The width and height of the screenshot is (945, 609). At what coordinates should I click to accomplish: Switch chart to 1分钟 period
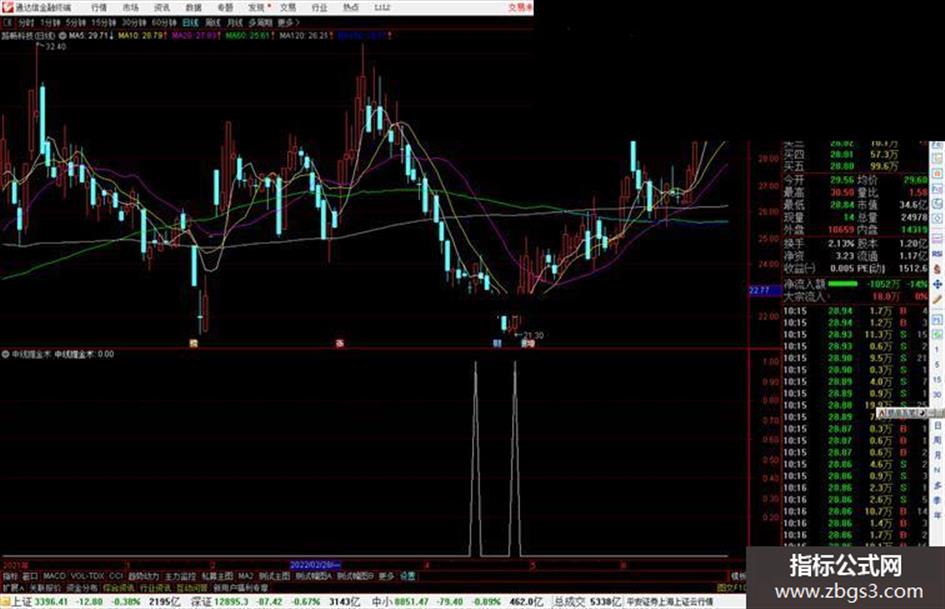(50, 22)
